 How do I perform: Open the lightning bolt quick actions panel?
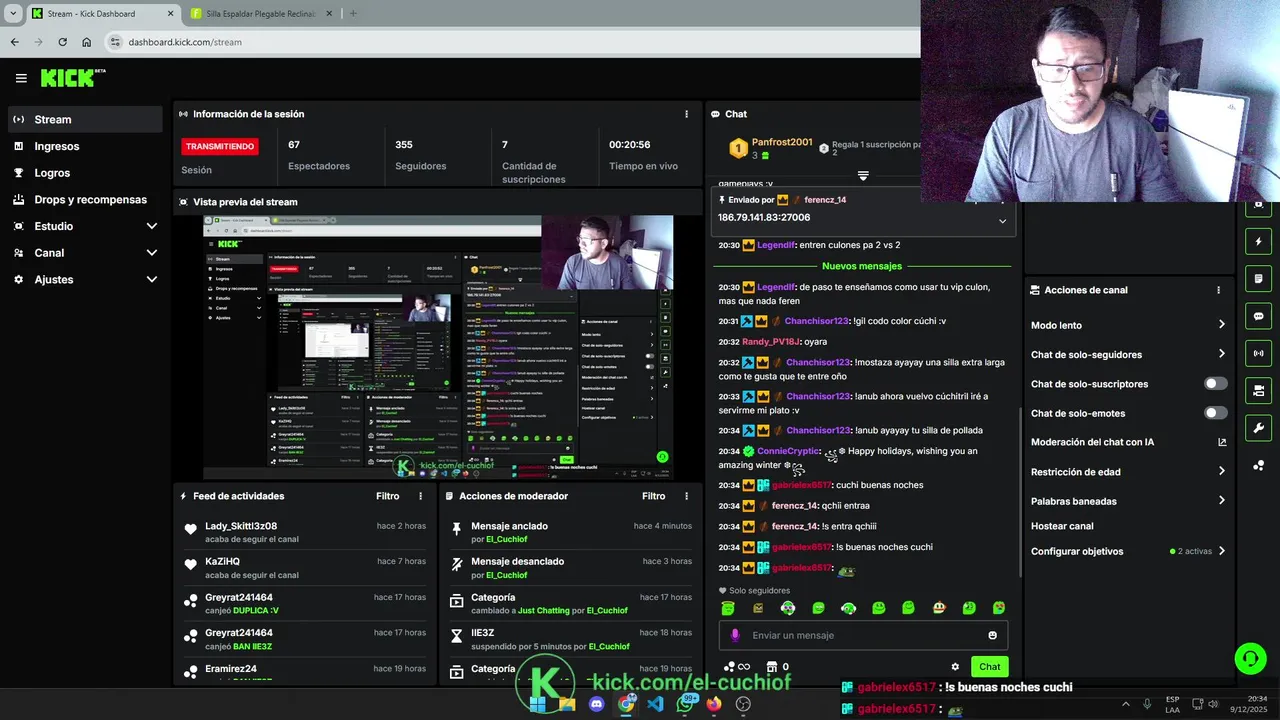pyautogui.click(x=1258, y=242)
